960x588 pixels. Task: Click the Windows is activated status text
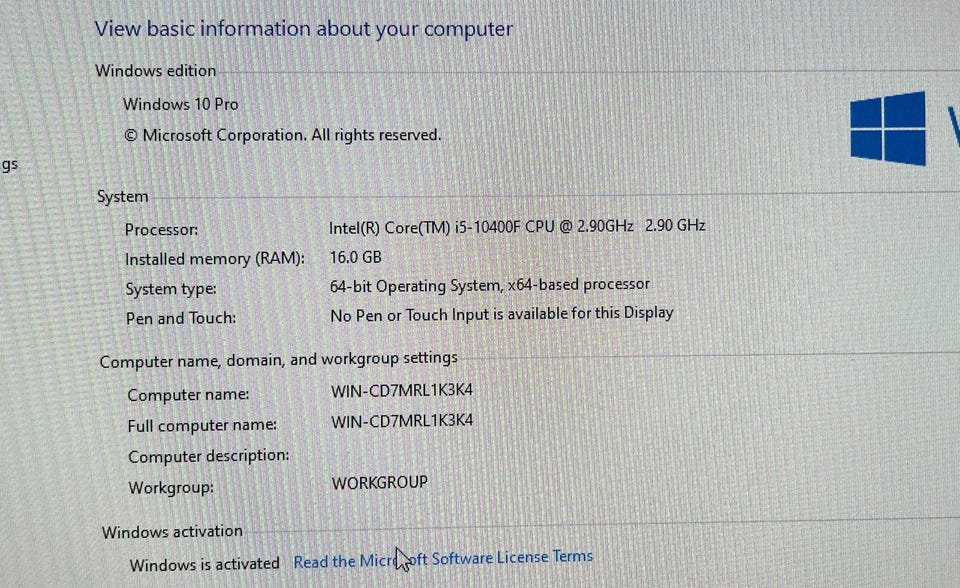coord(204,564)
